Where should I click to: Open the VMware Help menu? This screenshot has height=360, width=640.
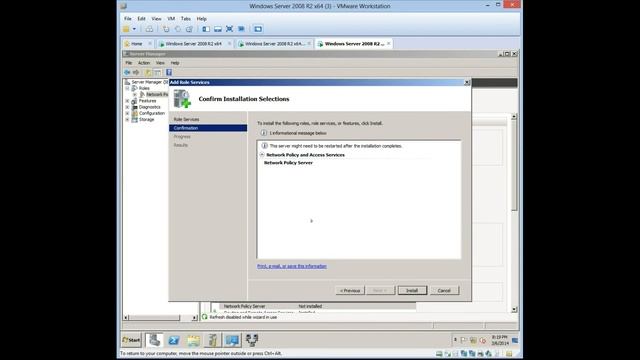tap(202, 19)
